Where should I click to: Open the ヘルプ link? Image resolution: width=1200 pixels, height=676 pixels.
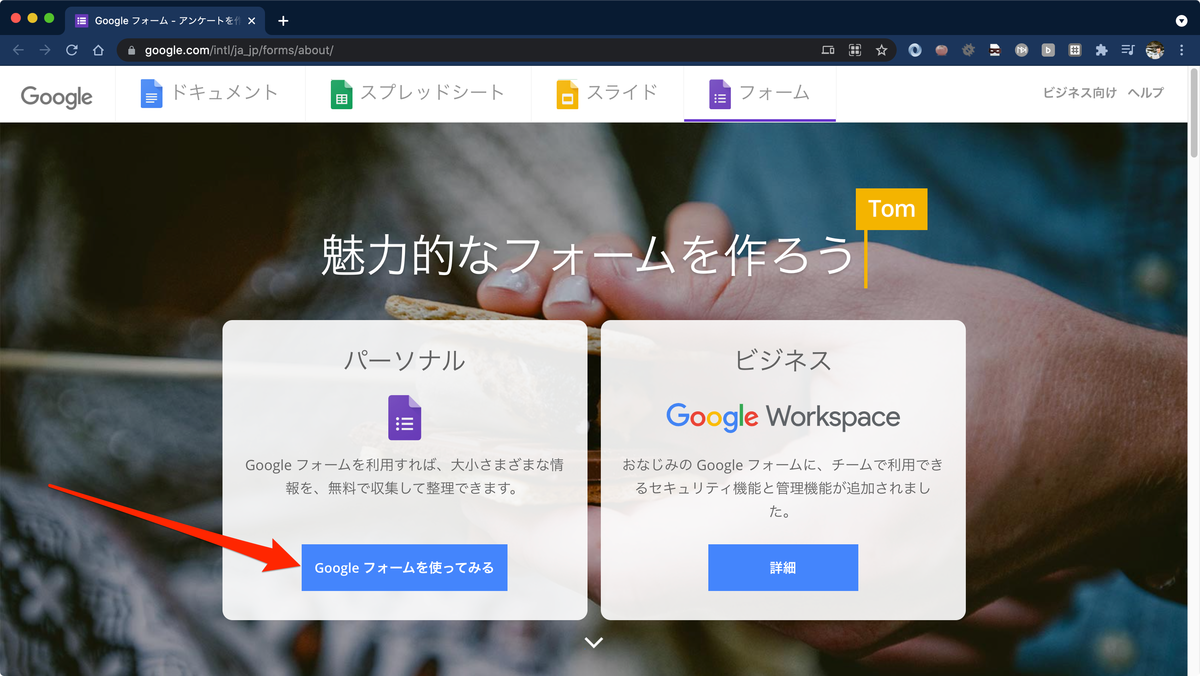1145,93
